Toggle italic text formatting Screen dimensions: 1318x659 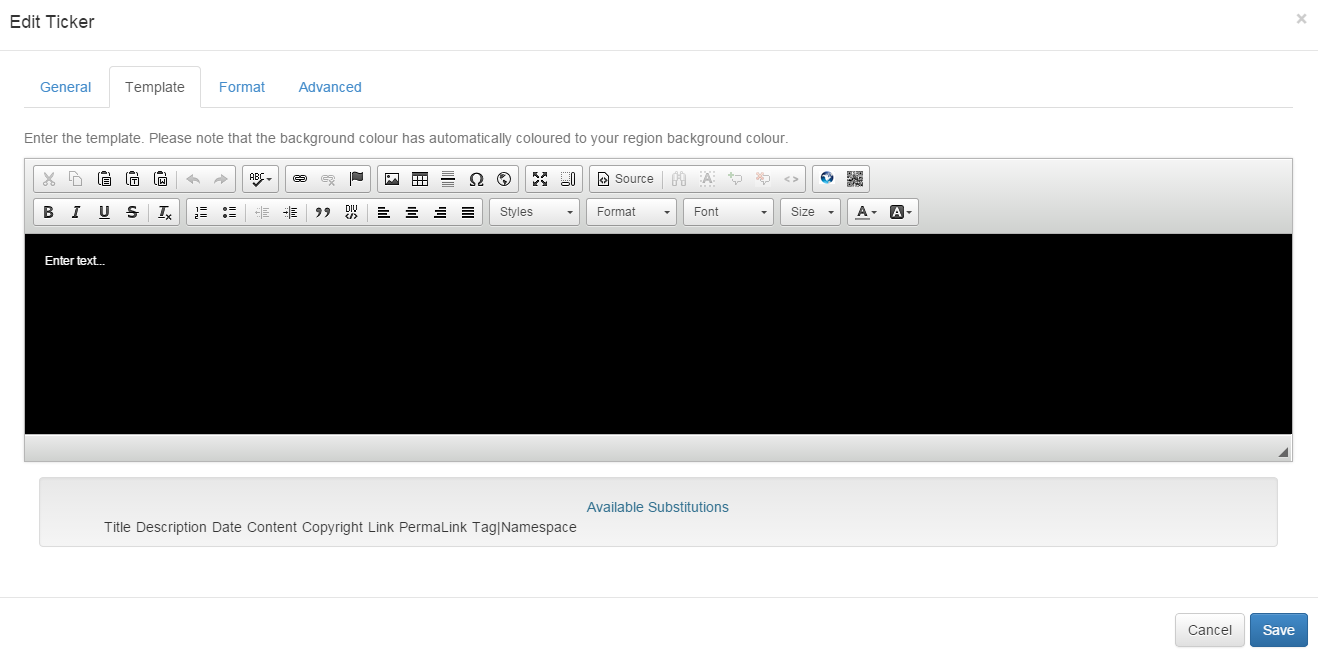click(x=76, y=212)
